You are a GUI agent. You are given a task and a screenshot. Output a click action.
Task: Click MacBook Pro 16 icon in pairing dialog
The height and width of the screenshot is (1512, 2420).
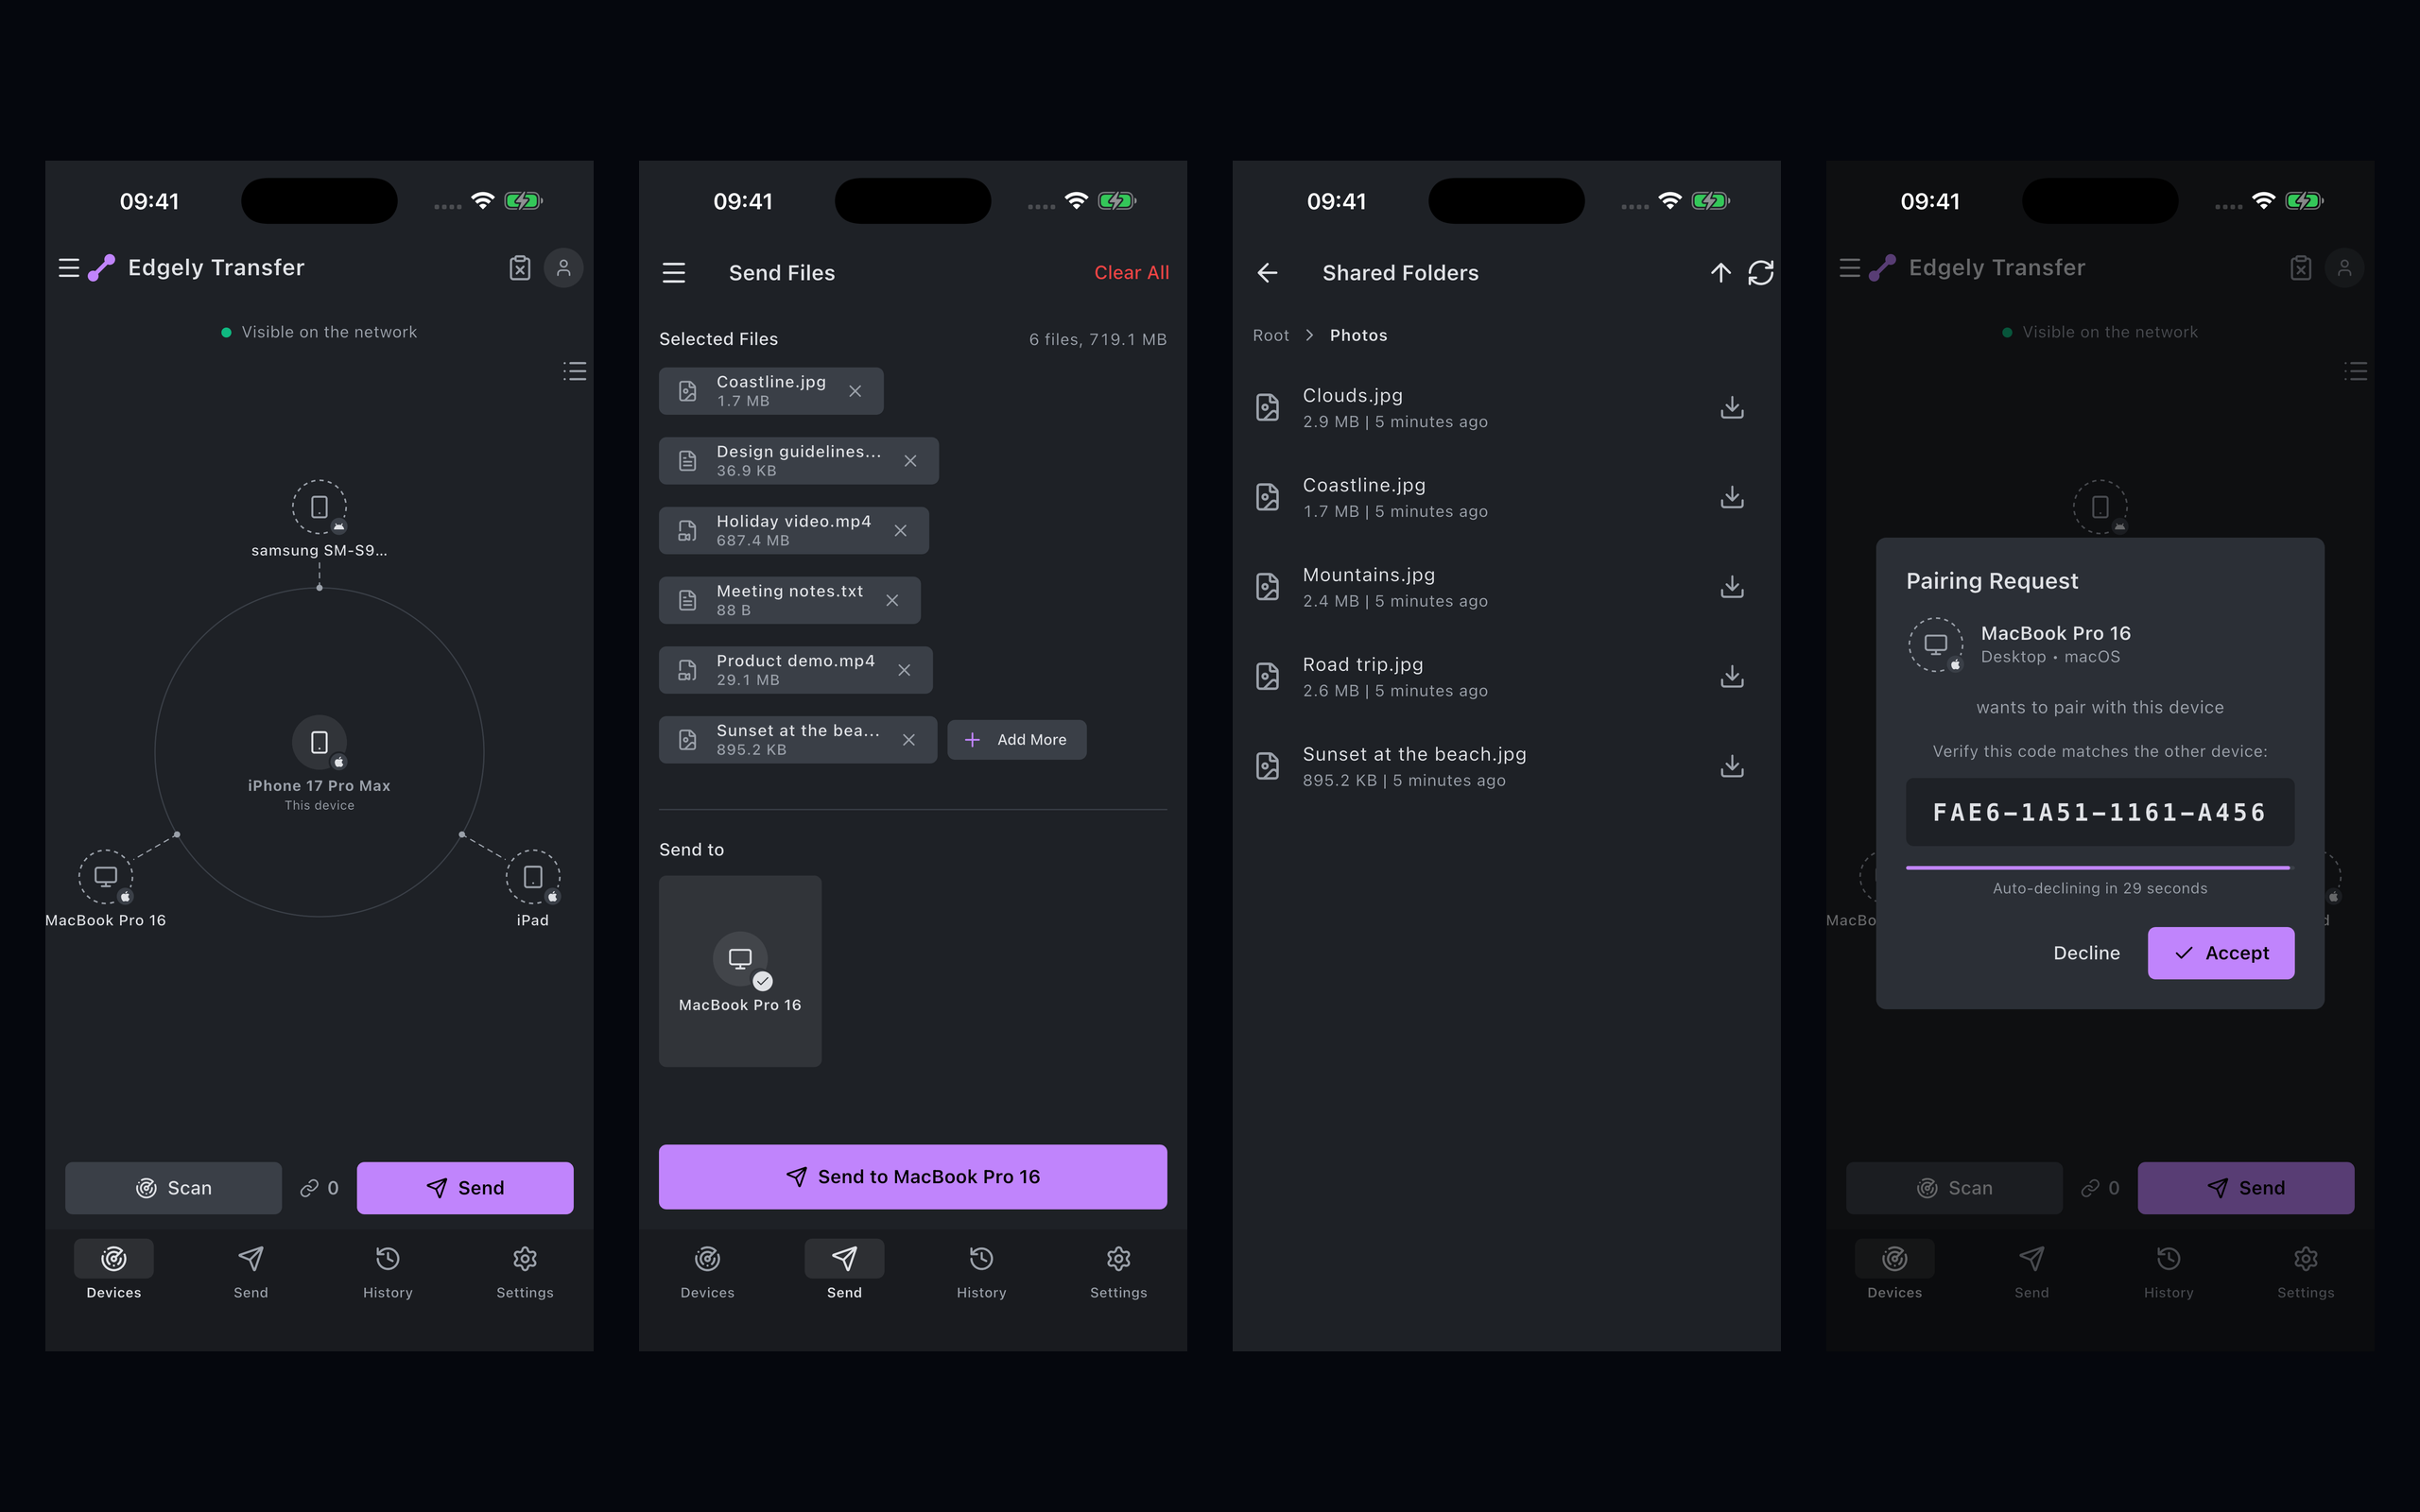1936,644
